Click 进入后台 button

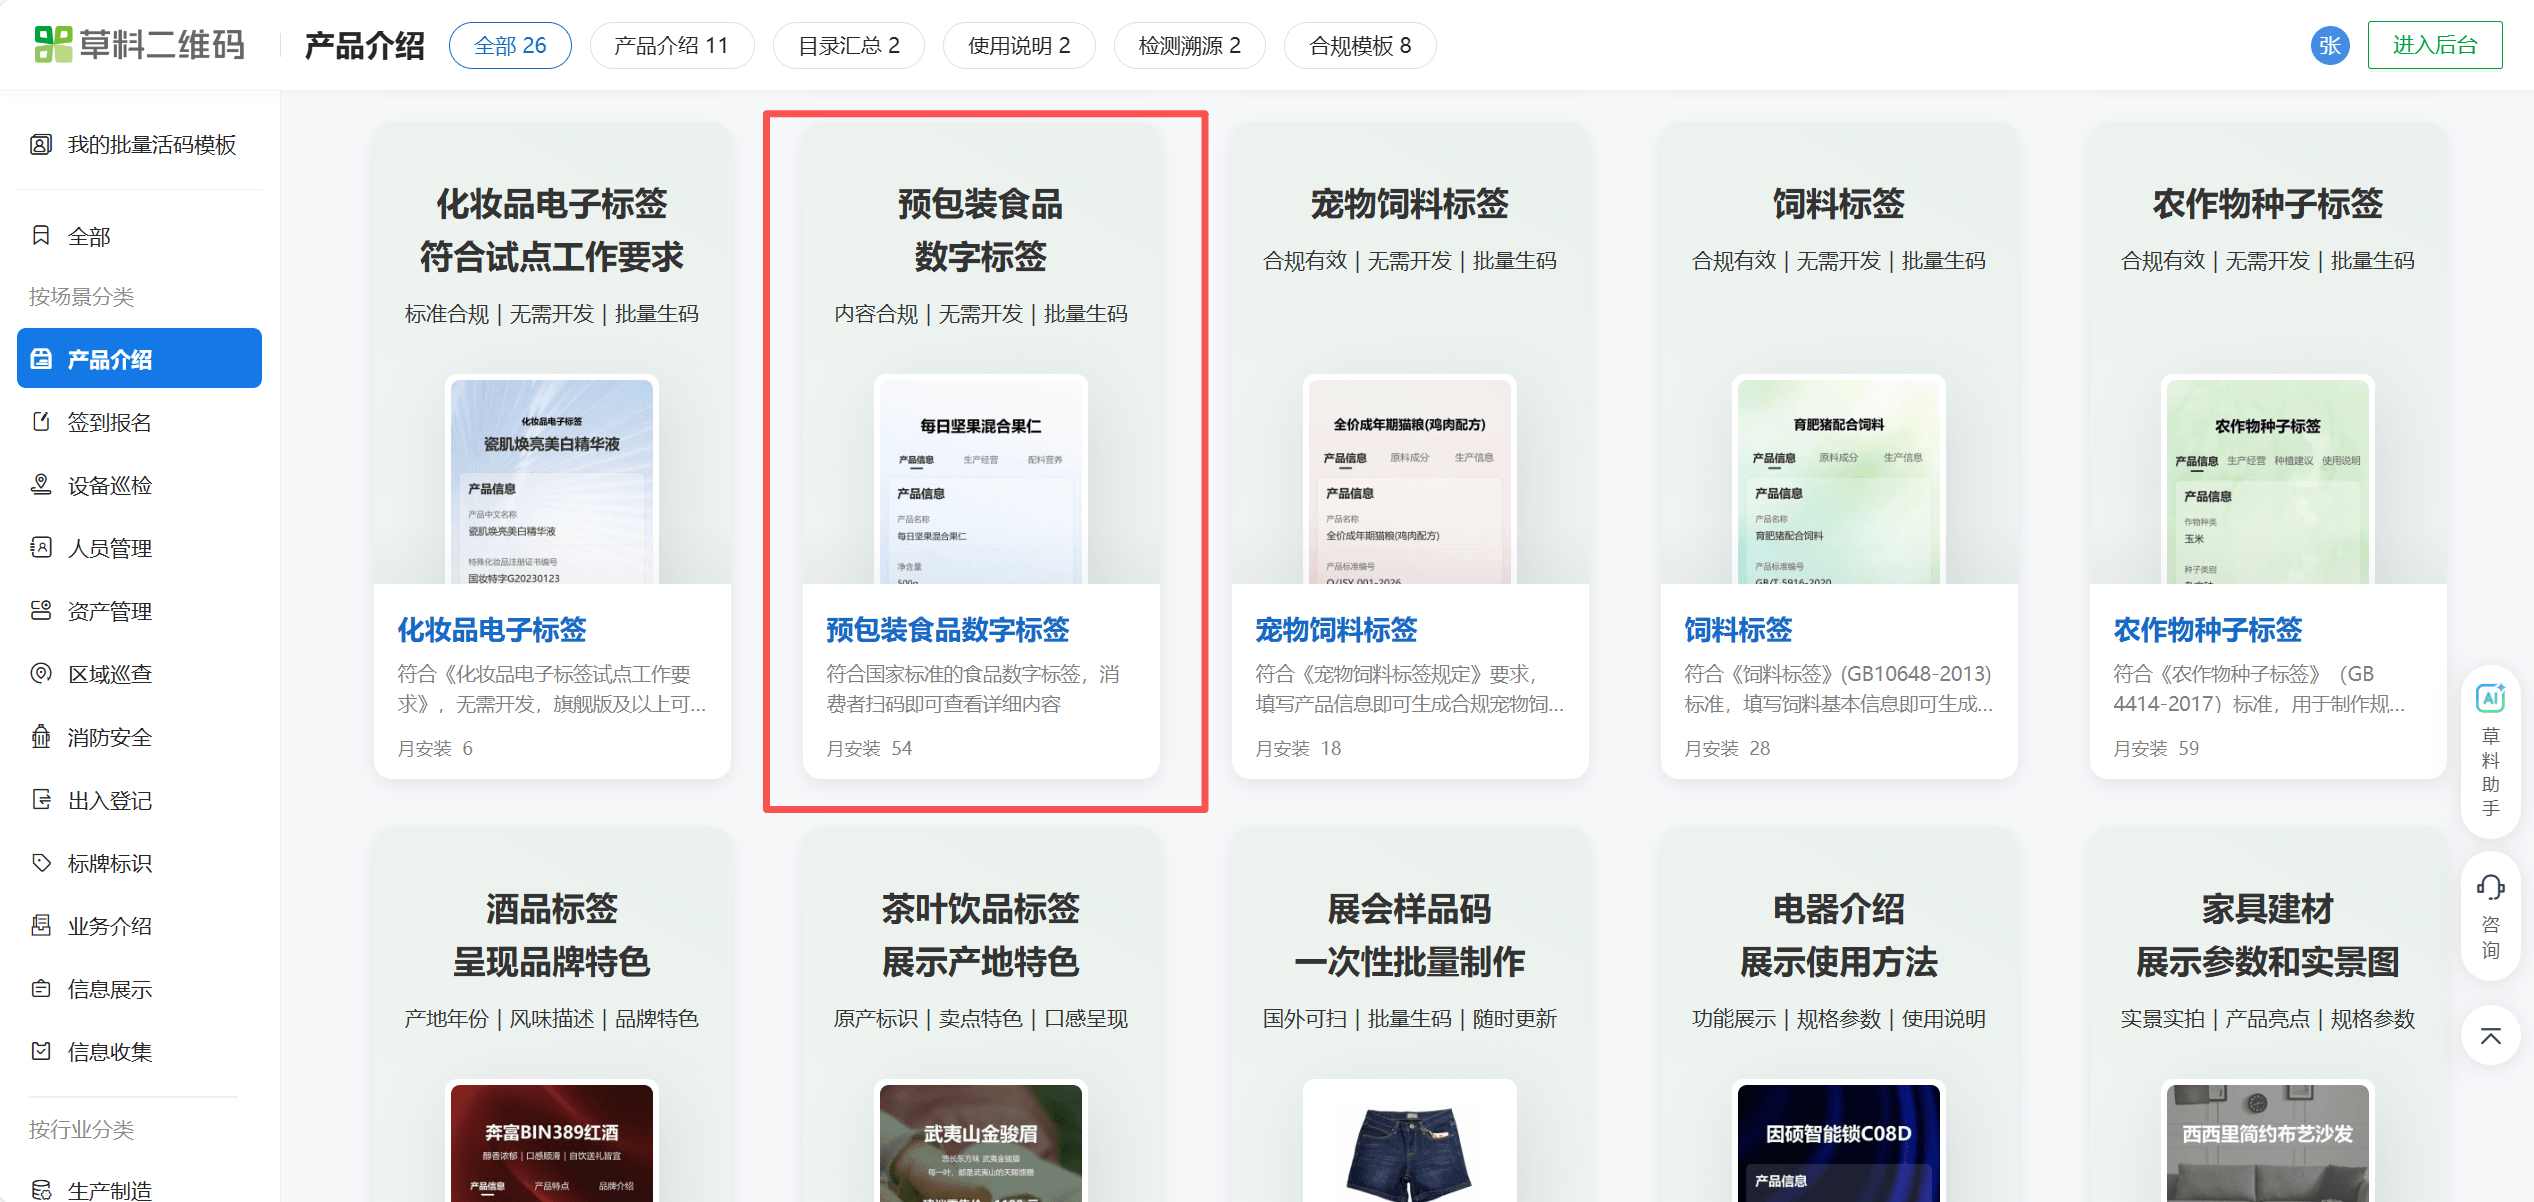coord(2434,45)
